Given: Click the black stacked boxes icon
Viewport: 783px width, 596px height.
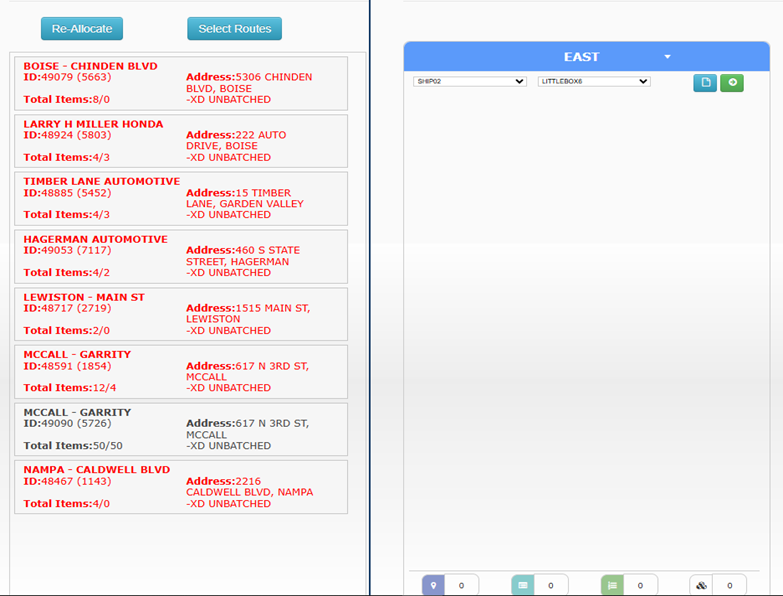Looking at the screenshot, I should [701, 586].
